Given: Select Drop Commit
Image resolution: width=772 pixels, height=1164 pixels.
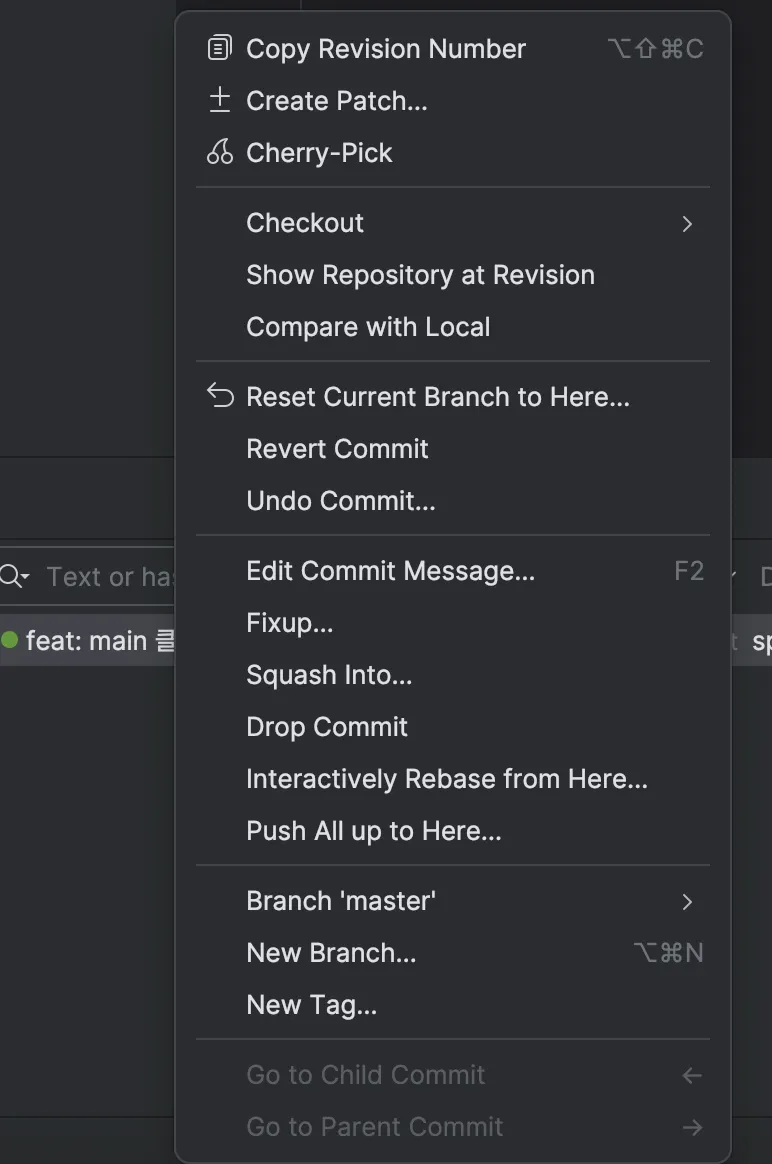Looking at the screenshot, I should click(x=327, y=727).
